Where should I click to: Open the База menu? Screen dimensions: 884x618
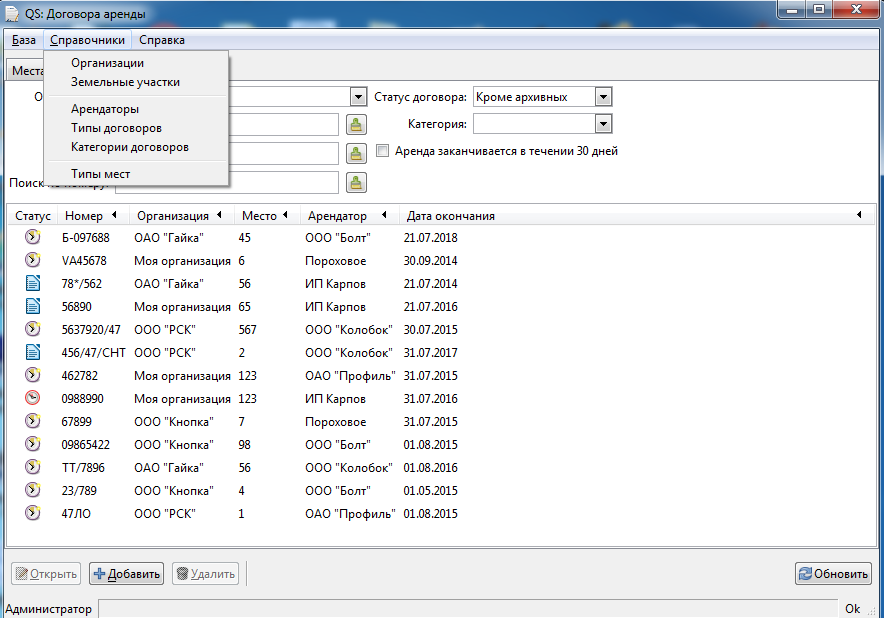click(24, 40)
